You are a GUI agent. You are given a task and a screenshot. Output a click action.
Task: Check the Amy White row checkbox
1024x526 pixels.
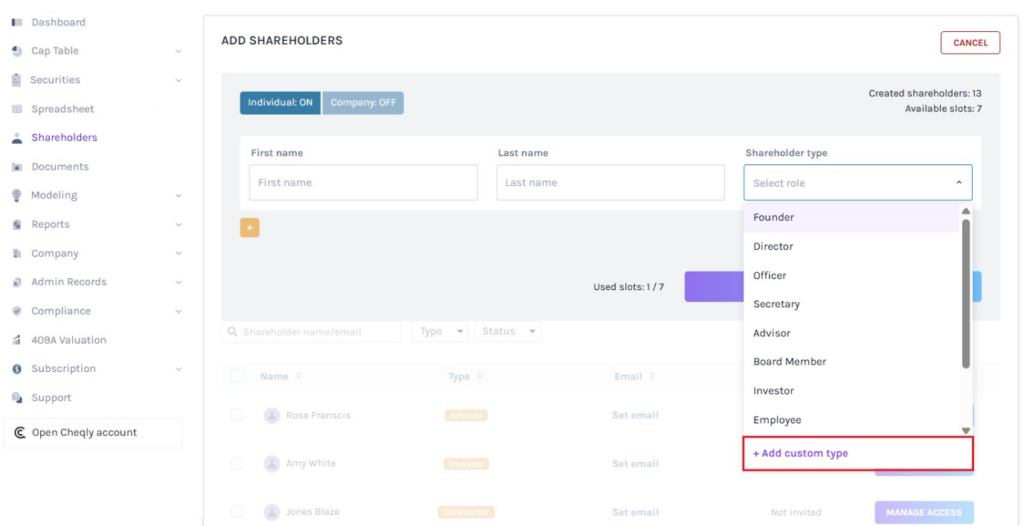tap(236, 463)
